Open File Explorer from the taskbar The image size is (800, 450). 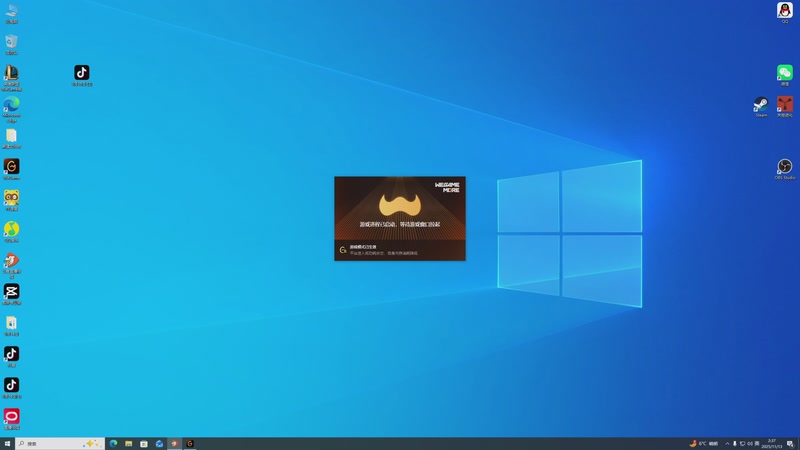[x=129, y=444]
